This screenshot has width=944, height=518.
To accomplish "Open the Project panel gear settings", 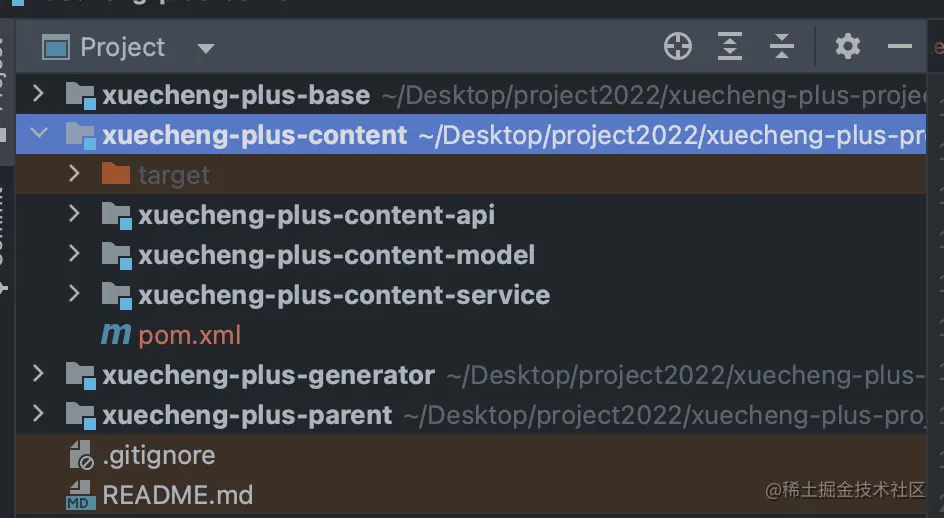I will click(x=848, y=46).
